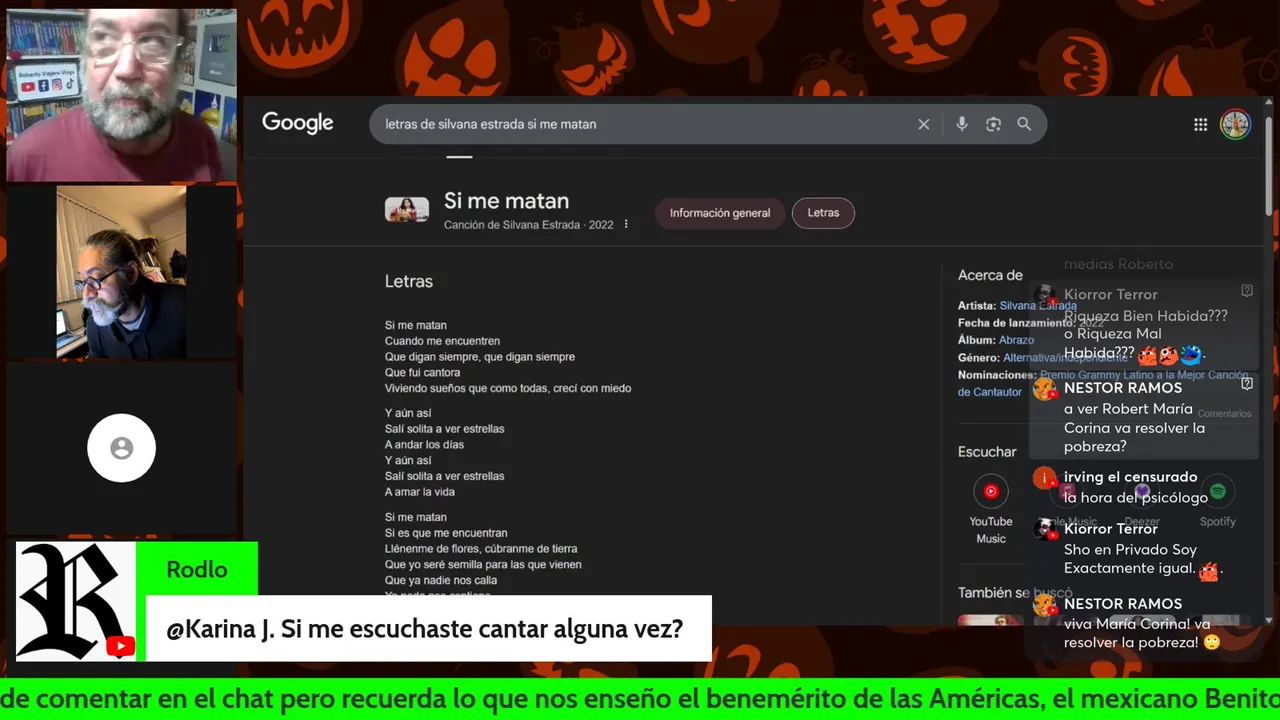Click NESTOR RAMOS comment about María Corina
This screenshot has height=720, width=1280.
tap(1142, 417)
